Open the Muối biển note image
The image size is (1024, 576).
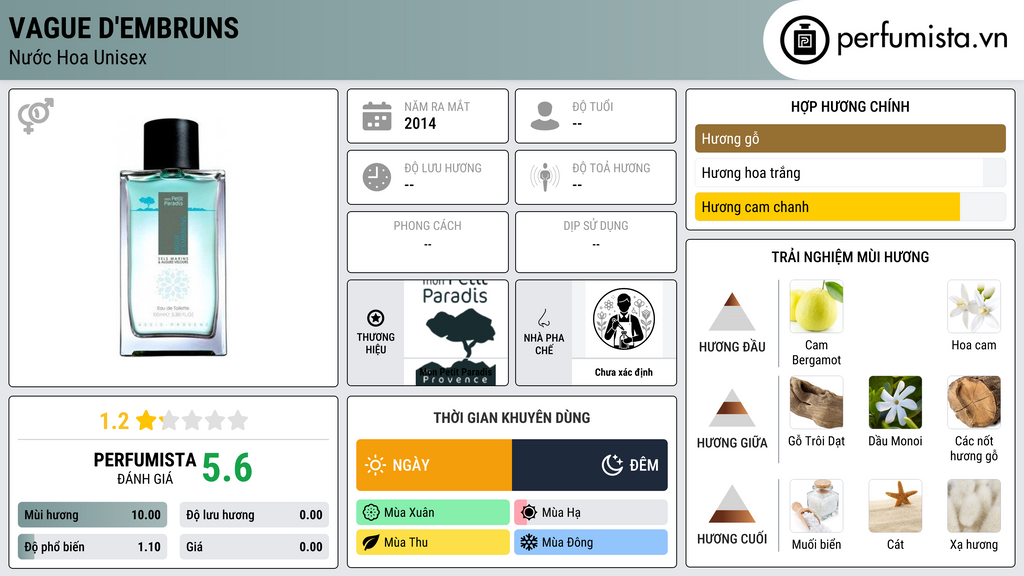816,506
